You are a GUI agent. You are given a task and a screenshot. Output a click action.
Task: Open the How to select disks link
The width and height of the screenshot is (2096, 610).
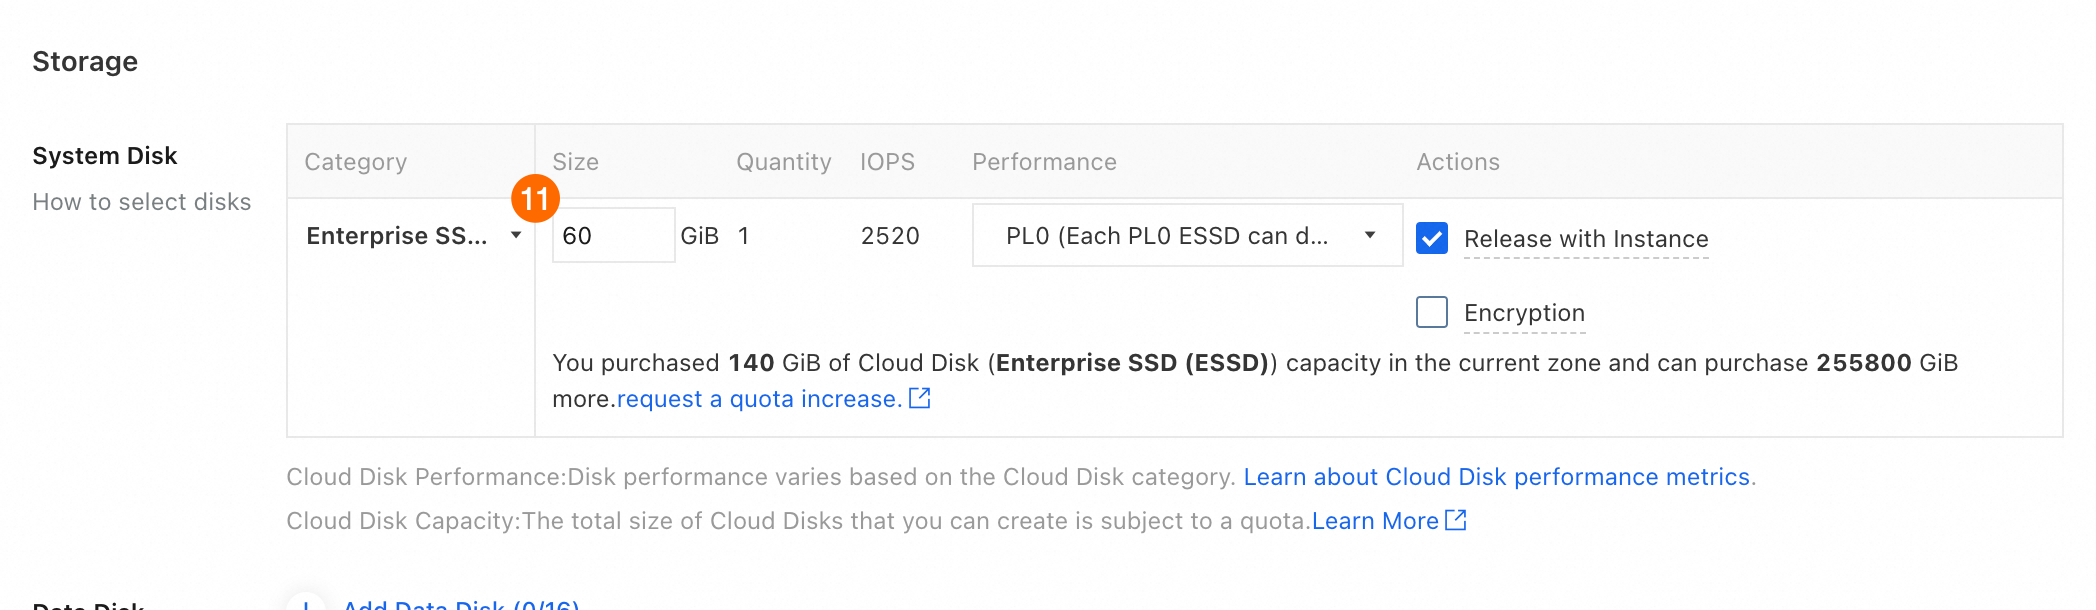pyautogui.click(x=141, y=202)
